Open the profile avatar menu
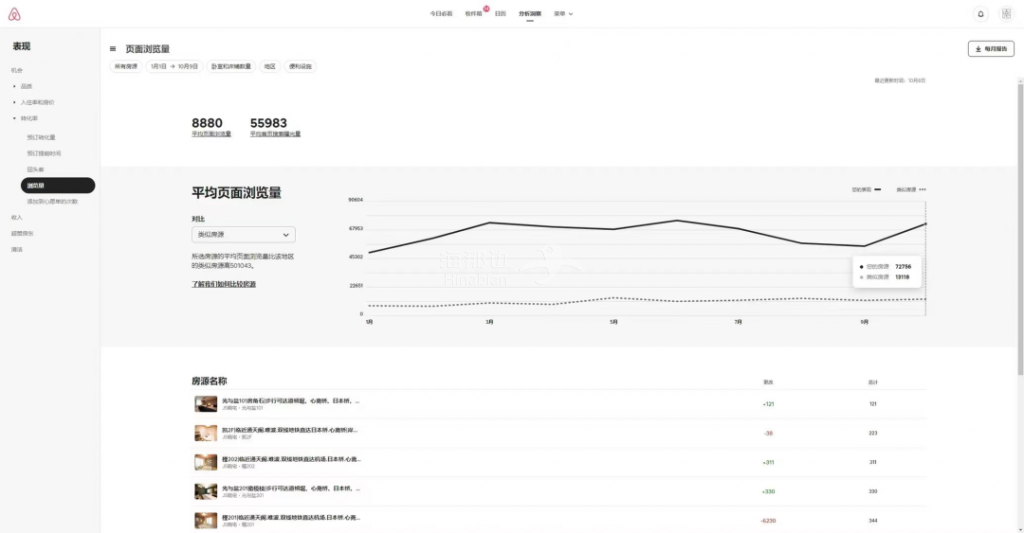1024x533 pixels. tap(1006, 14)
